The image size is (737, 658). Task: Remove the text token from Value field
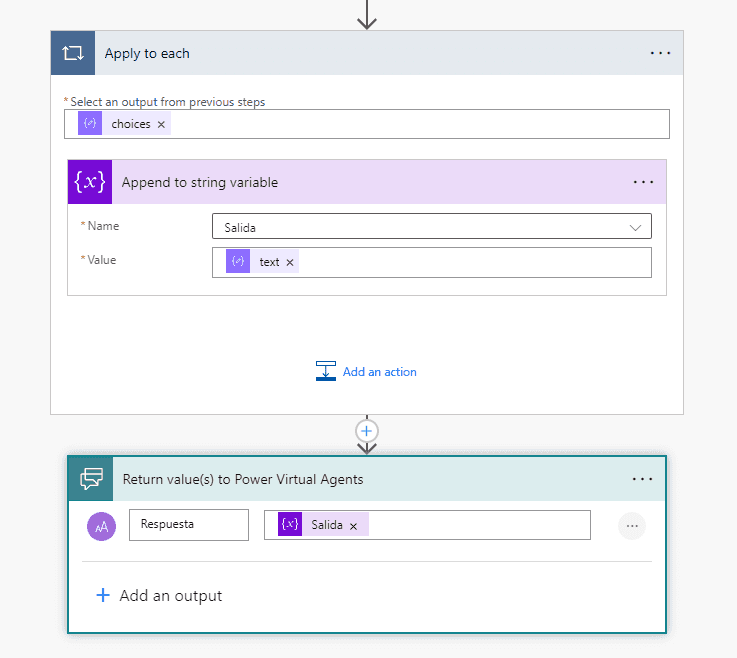tap(290, 263)
